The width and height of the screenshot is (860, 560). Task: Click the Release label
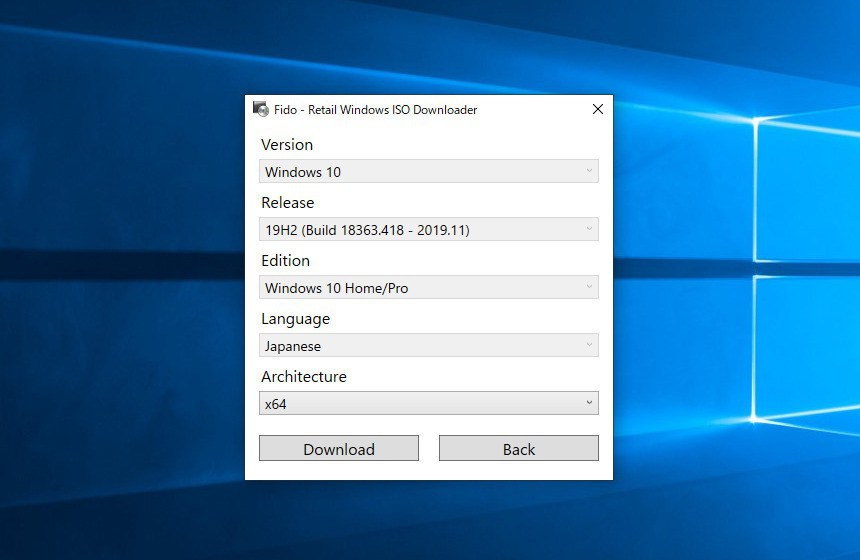288,203
